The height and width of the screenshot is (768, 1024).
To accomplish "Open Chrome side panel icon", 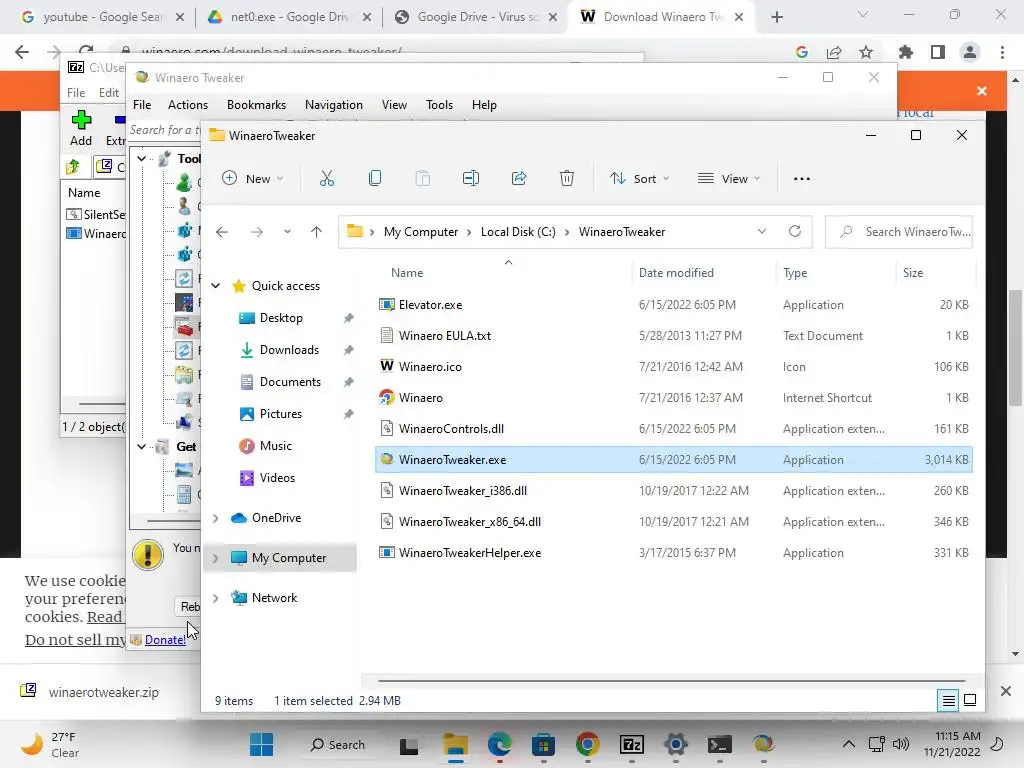I will point(938,52).
